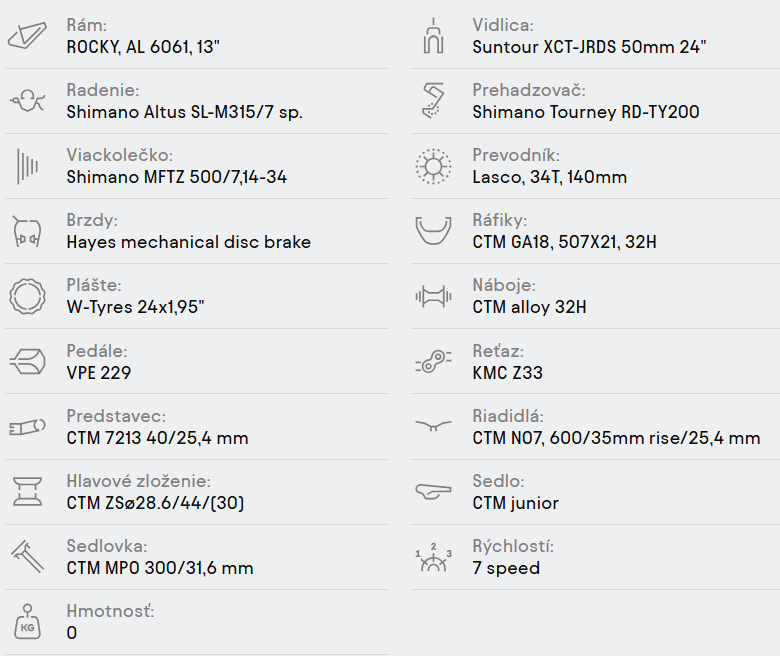Click the shifter icon beside Radenie

tap(28, 101)
